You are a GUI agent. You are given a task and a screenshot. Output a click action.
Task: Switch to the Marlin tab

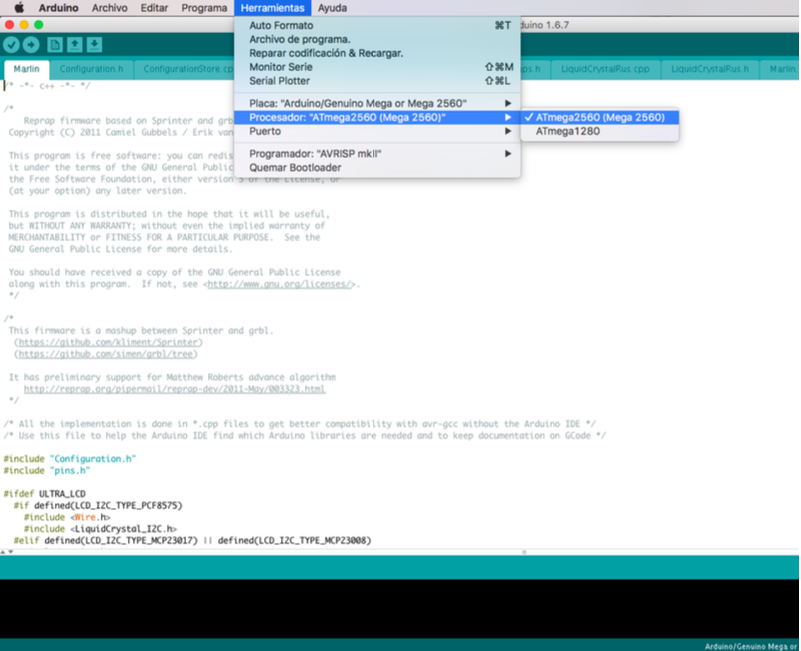click(x=27, y=69)
